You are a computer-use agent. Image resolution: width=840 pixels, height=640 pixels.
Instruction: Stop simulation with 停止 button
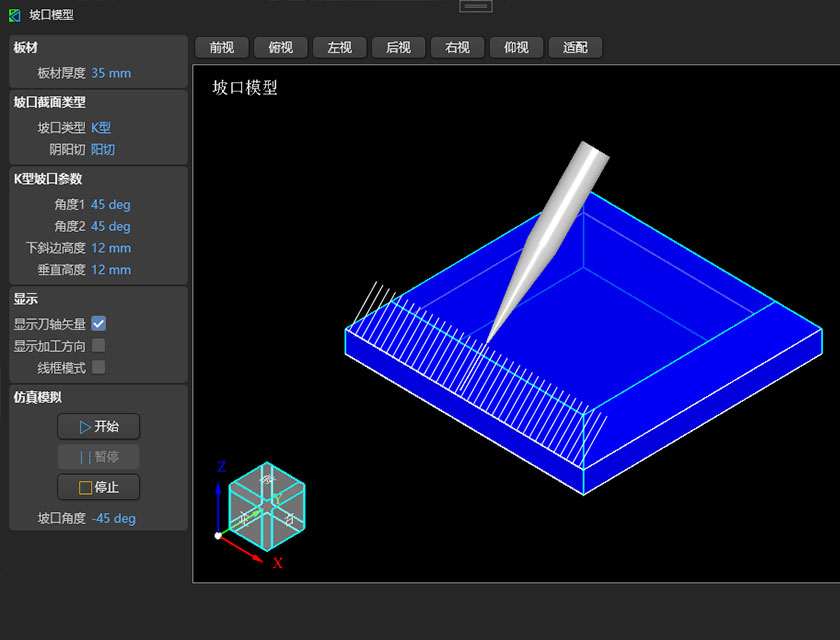click(98, 488)
